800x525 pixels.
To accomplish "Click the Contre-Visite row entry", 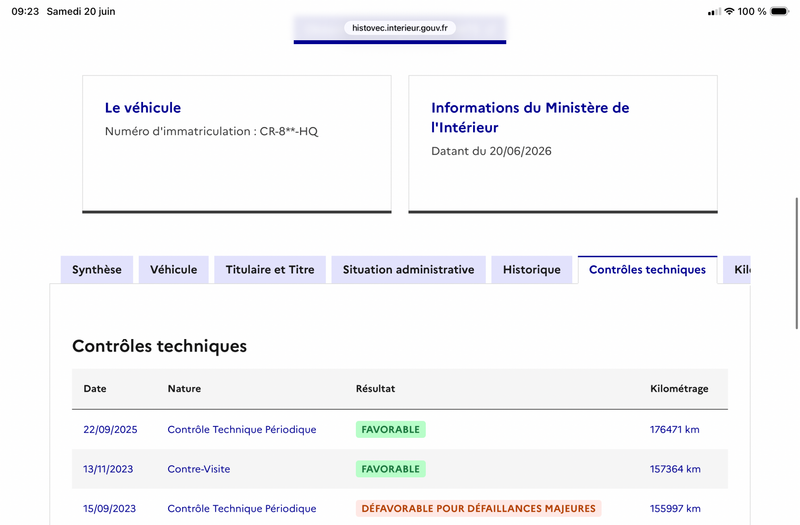I will pos(198,469).
